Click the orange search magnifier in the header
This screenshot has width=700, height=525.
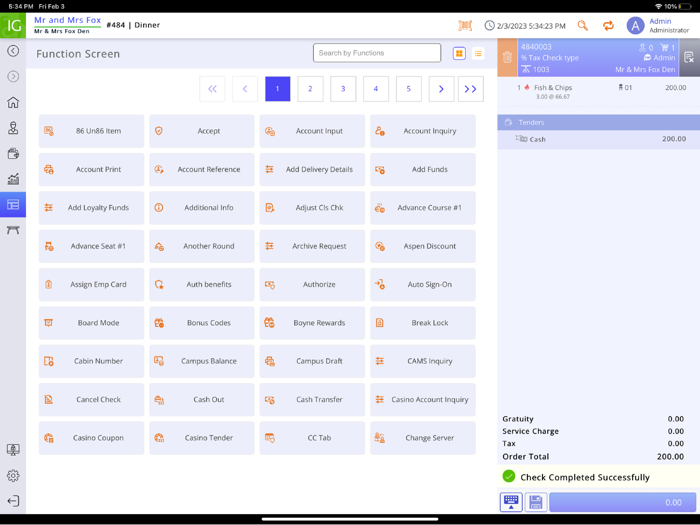click(582, 25)
